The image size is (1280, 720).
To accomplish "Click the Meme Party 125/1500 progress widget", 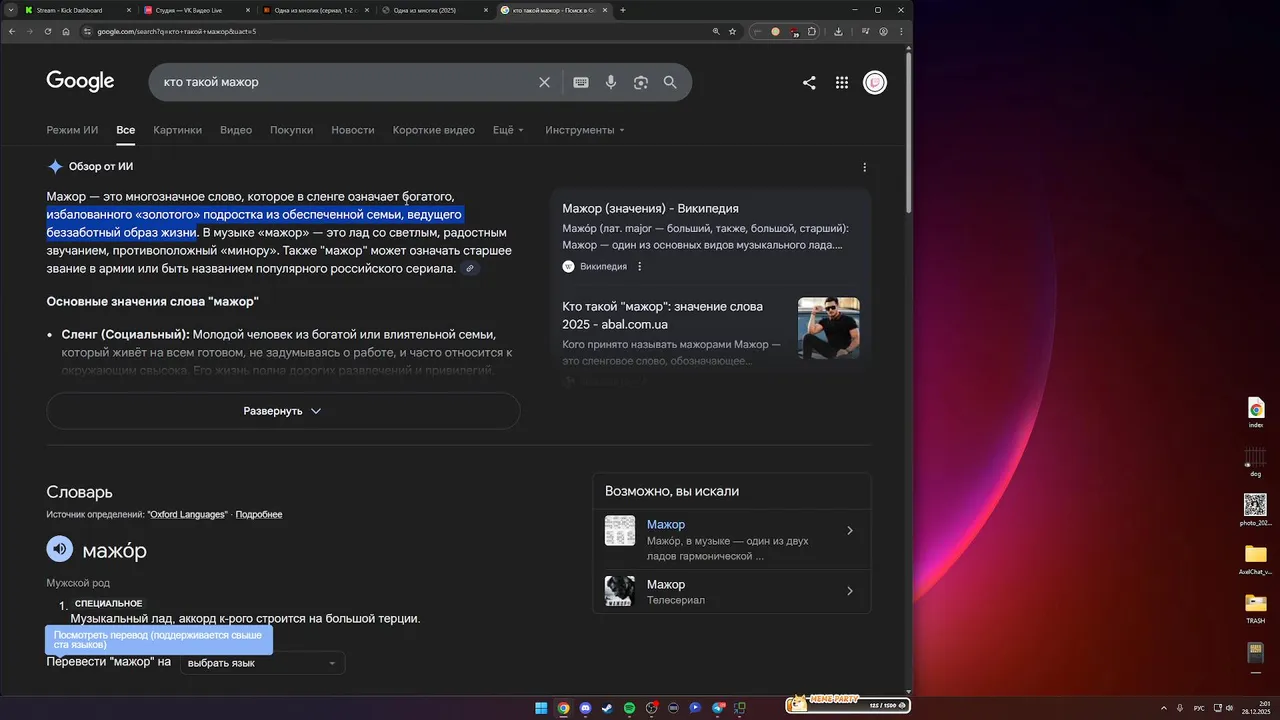I will (846, 704).
